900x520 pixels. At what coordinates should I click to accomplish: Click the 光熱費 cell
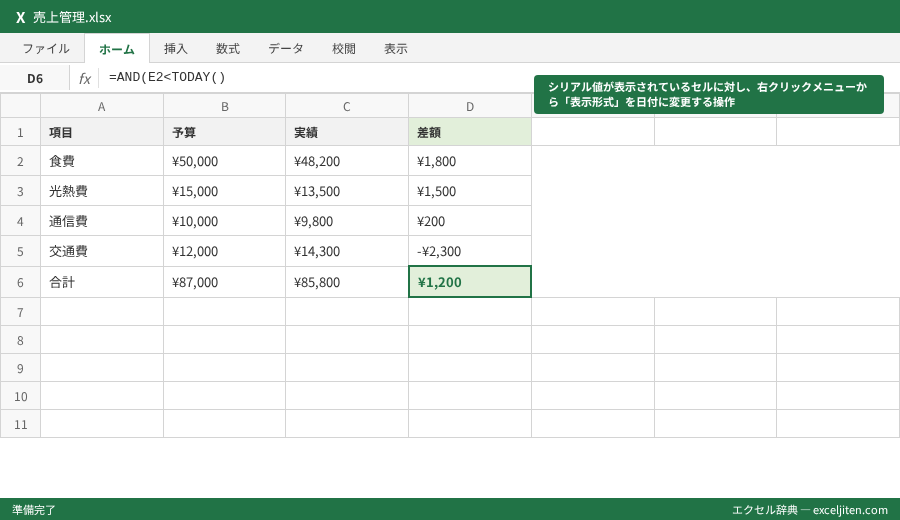[102, 191]
